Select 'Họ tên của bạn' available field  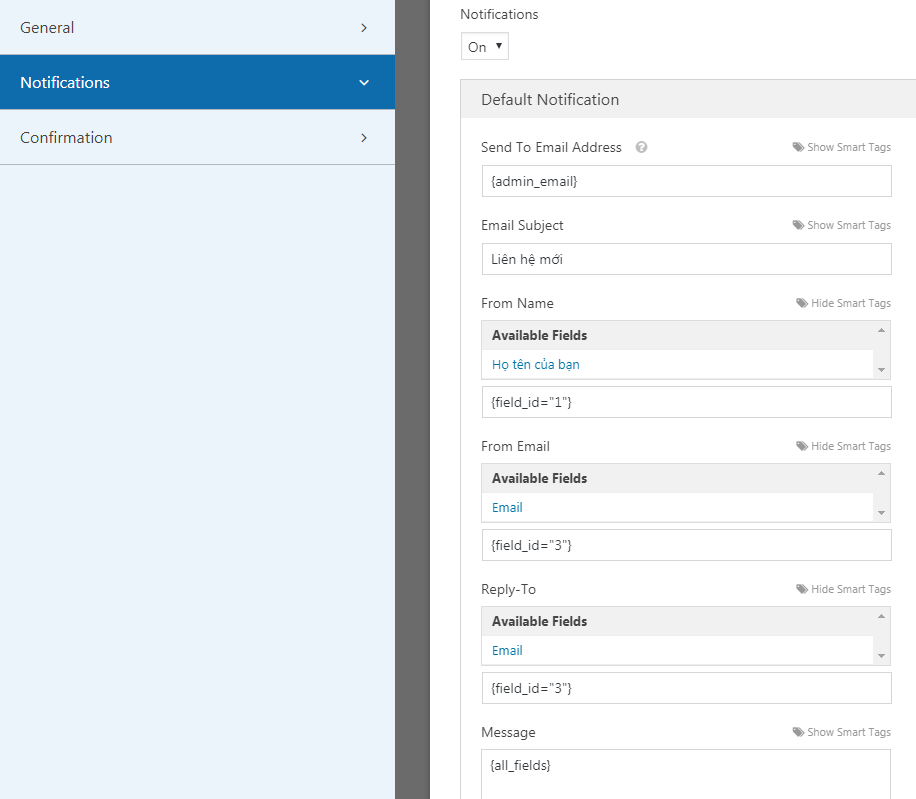pyautogui.click(x=536, y=364)
